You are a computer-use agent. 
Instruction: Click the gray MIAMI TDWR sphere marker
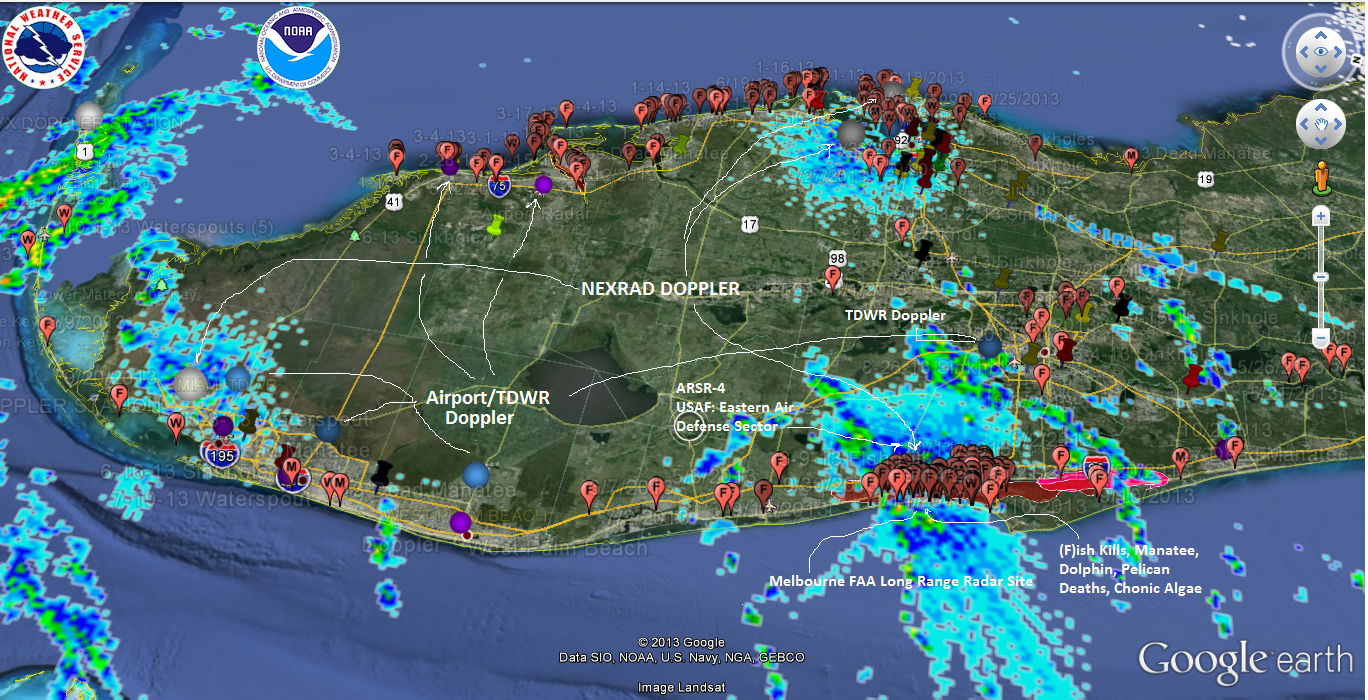[190, 383]
